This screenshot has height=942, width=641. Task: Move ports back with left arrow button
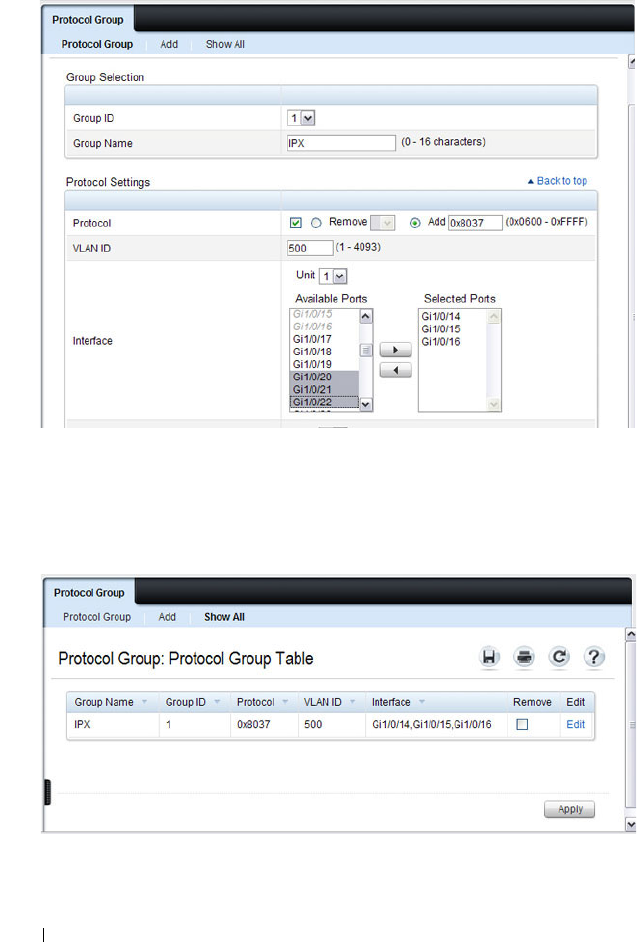tap(395, 370)
